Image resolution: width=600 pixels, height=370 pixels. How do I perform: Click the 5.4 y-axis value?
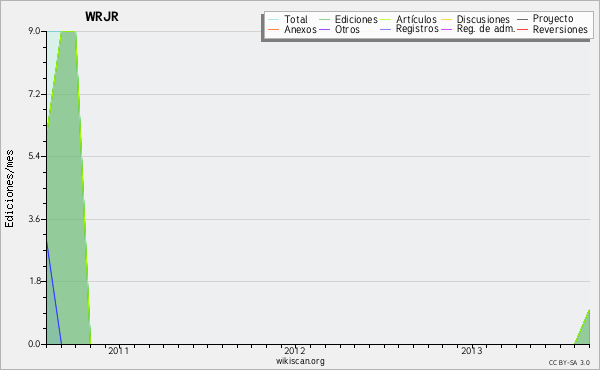(x=34, y=156)
